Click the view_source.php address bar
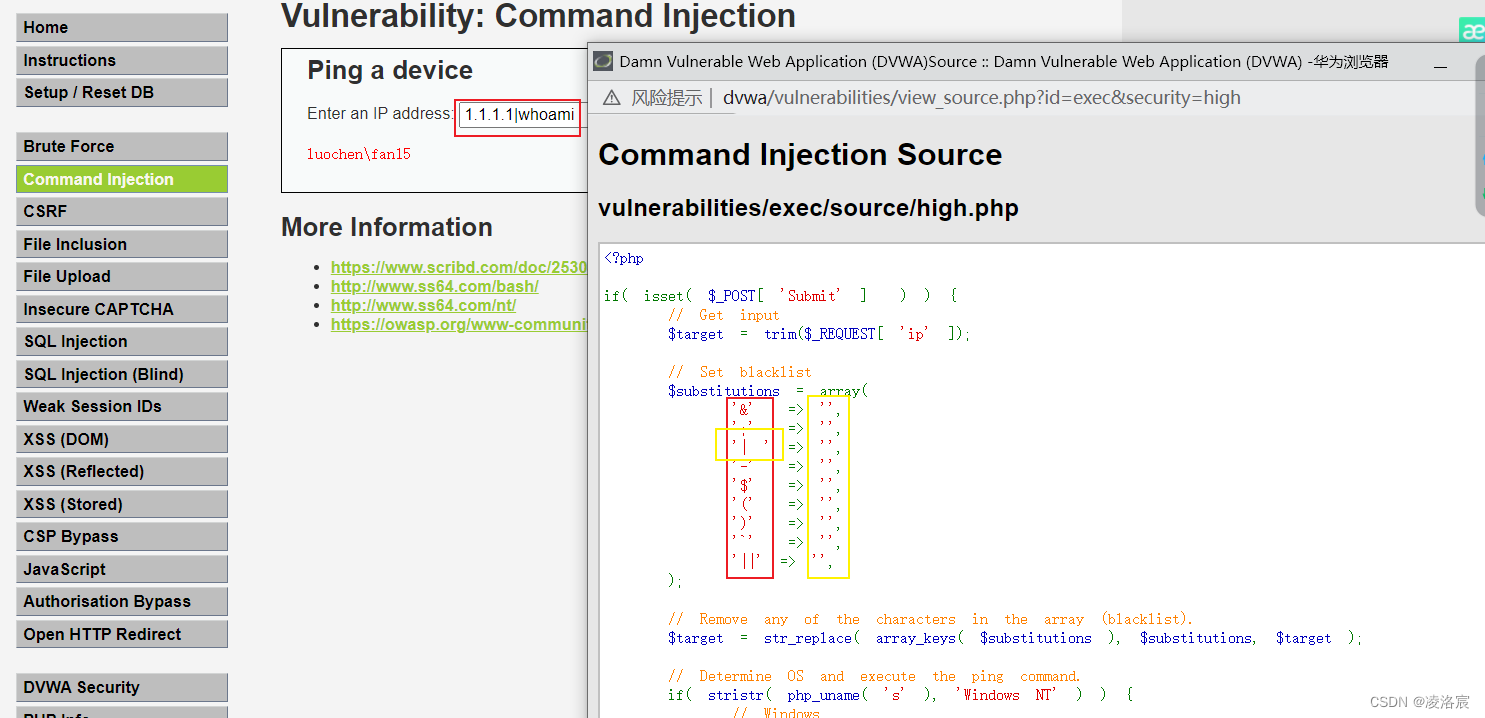The image size is (1485, 718). click(982, 98)
